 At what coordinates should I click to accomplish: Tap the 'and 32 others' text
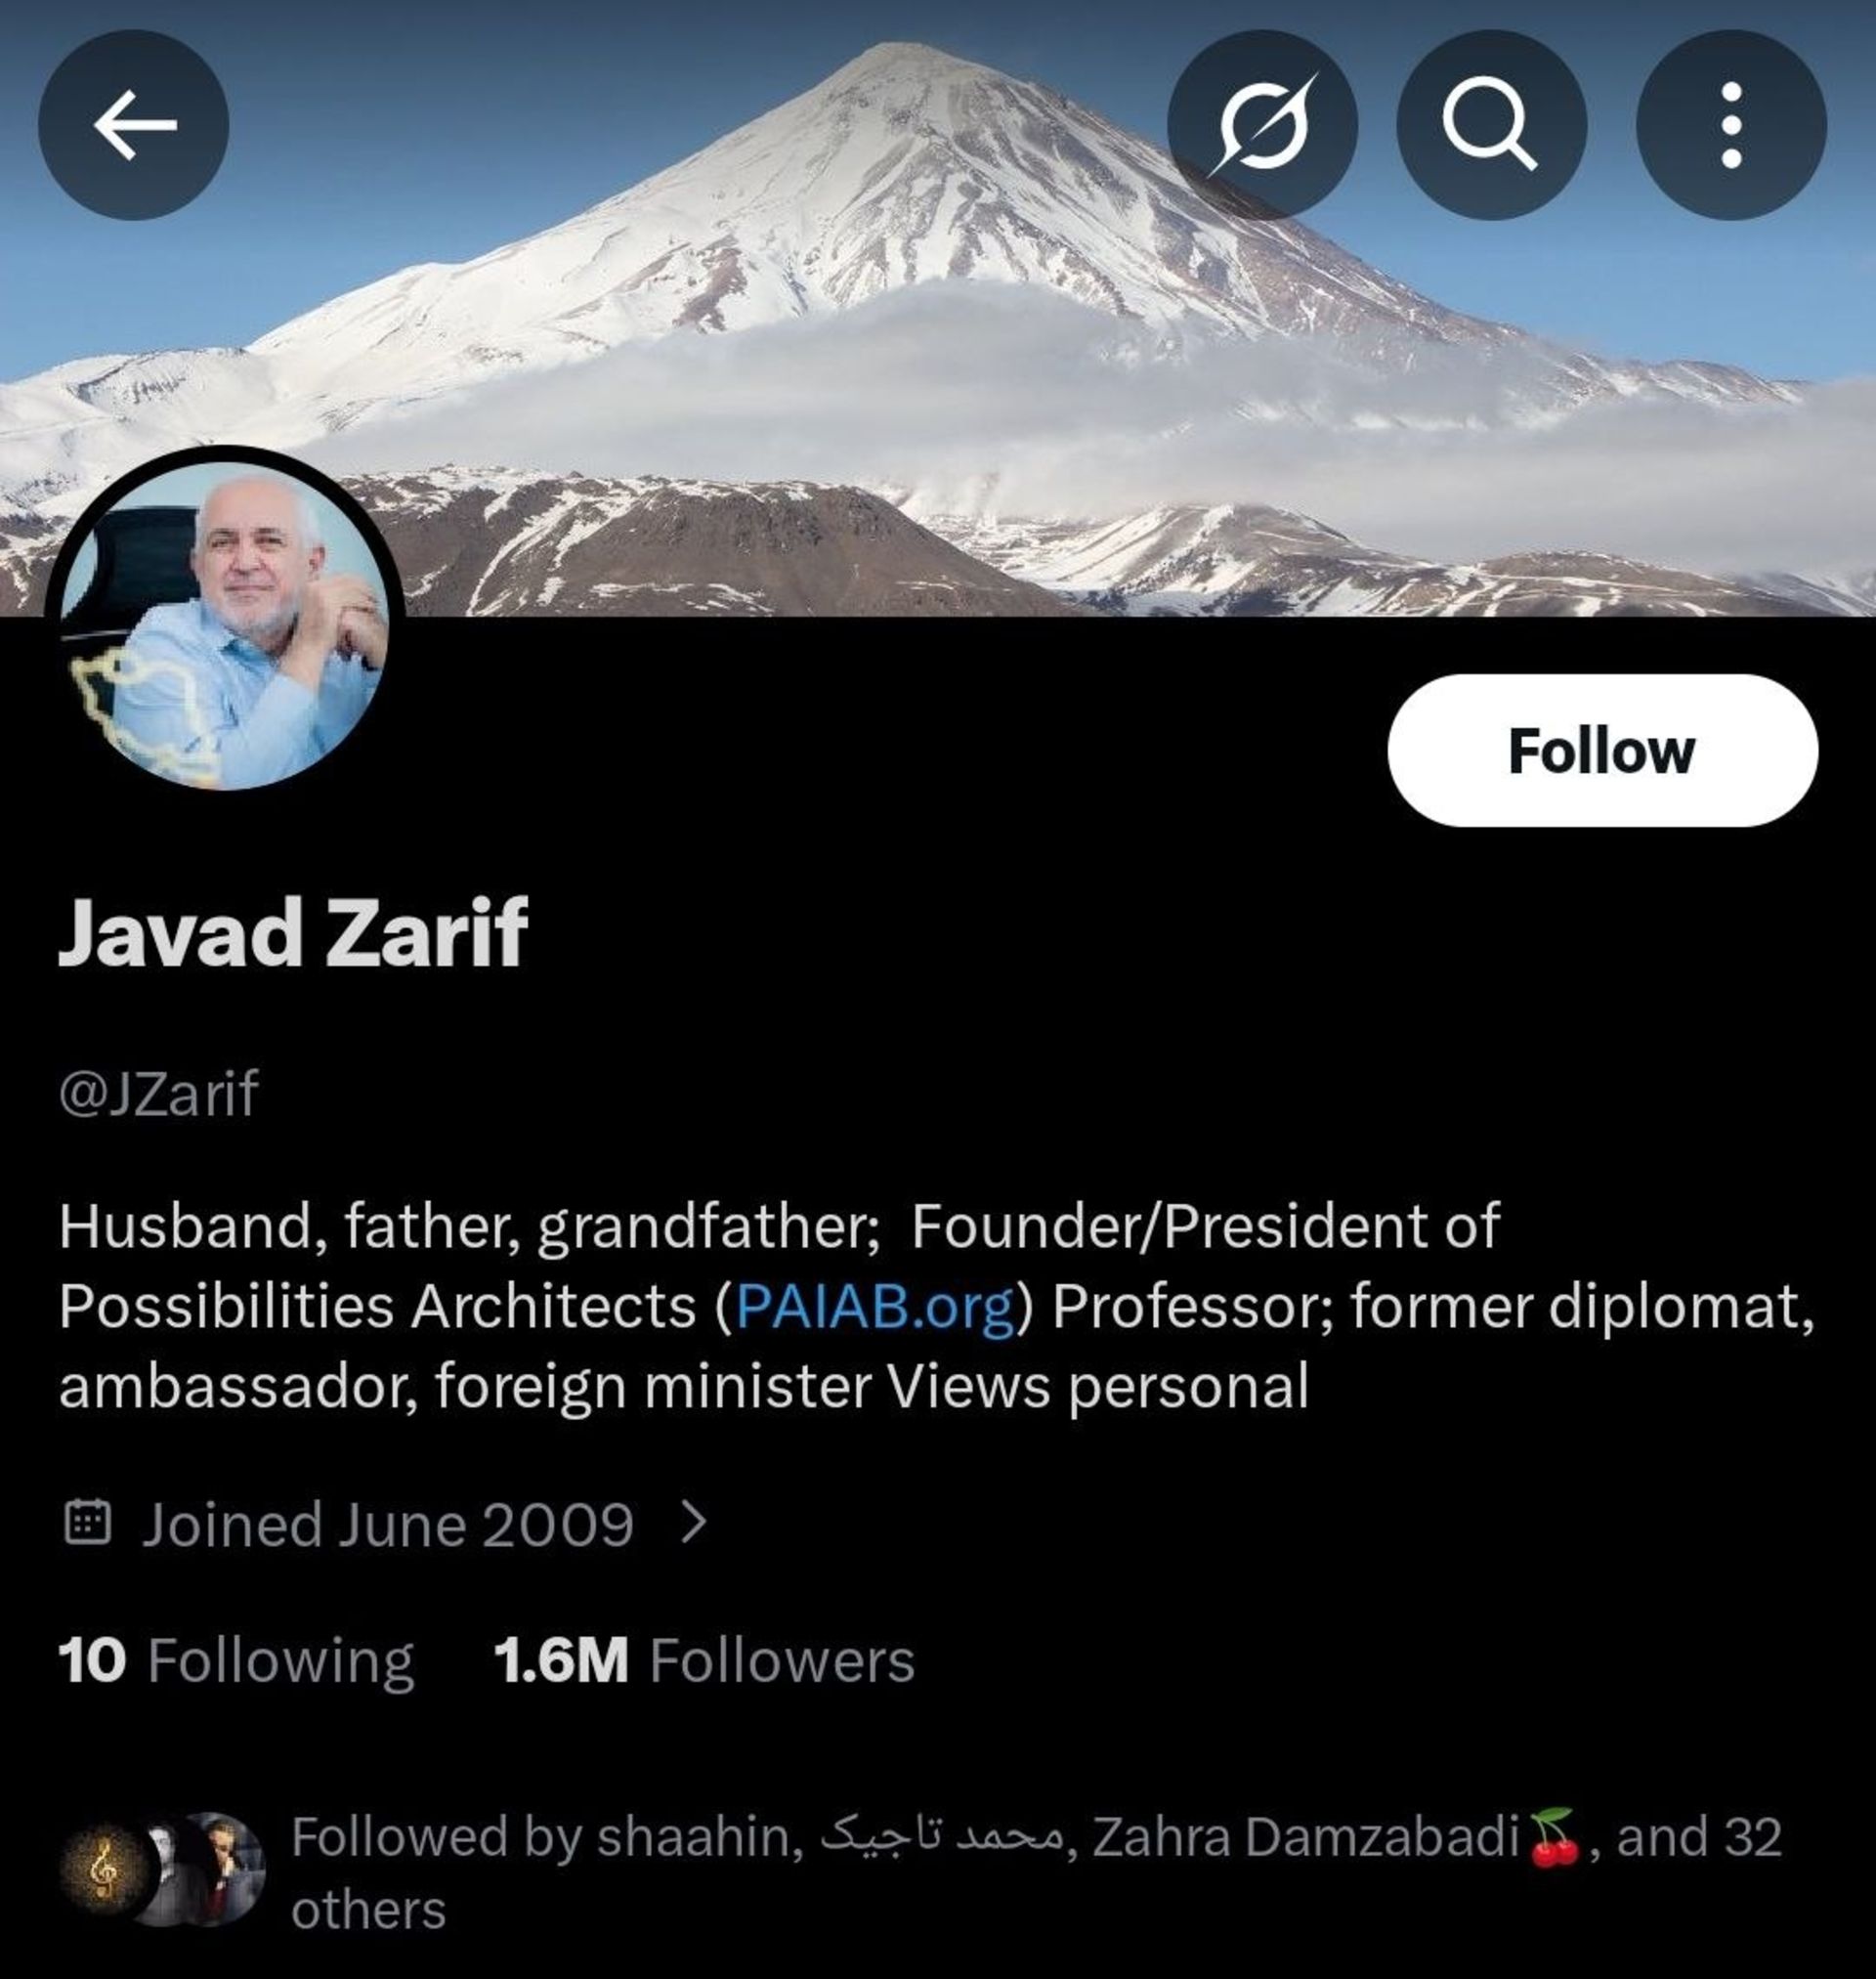tap(1036, 1873)
